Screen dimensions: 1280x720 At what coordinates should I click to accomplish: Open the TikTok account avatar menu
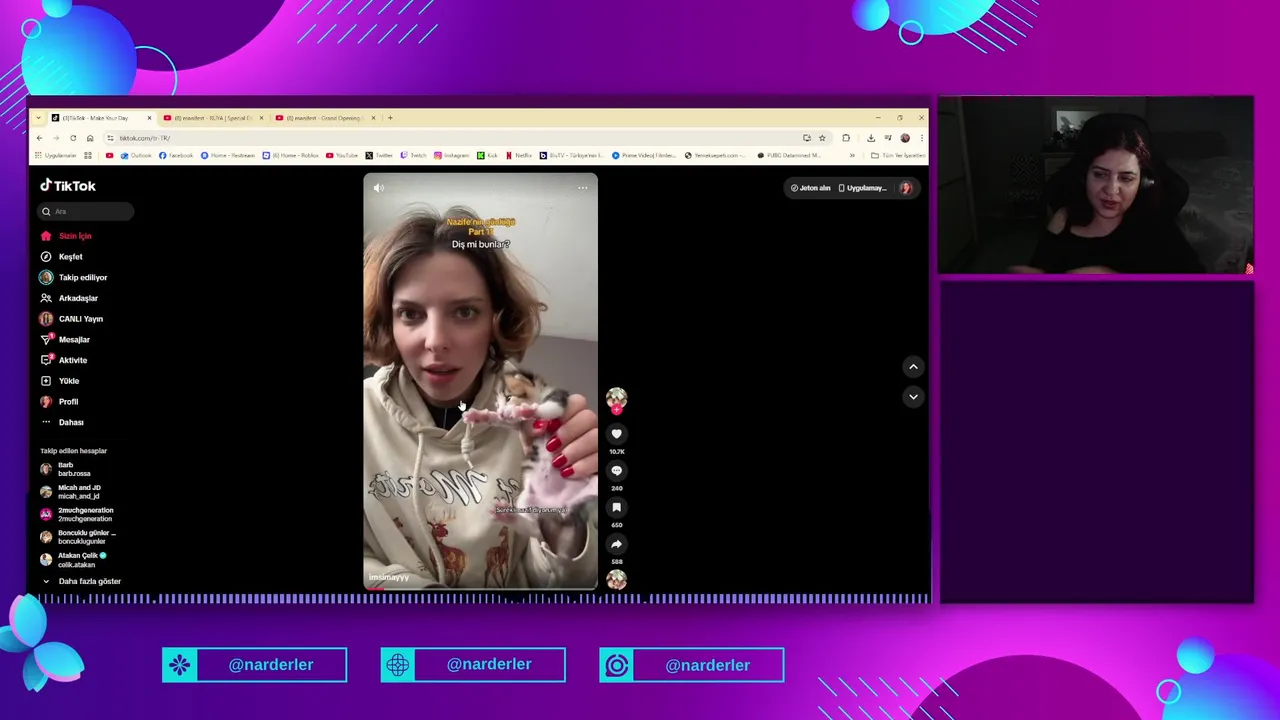click(x=906, y=188)
